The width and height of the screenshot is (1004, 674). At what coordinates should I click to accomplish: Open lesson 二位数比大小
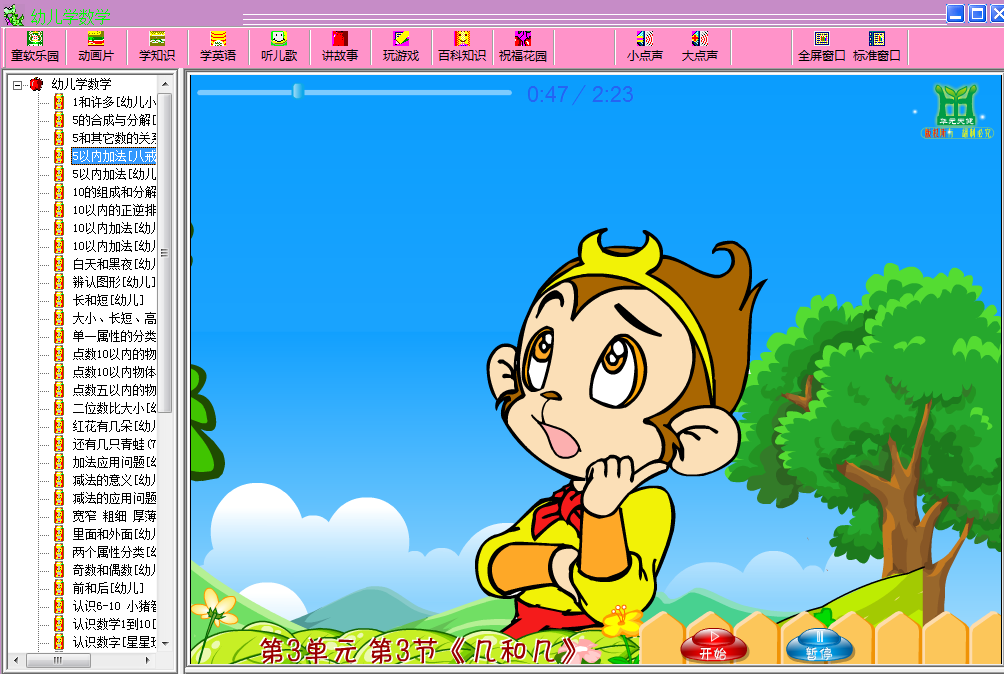113,408
